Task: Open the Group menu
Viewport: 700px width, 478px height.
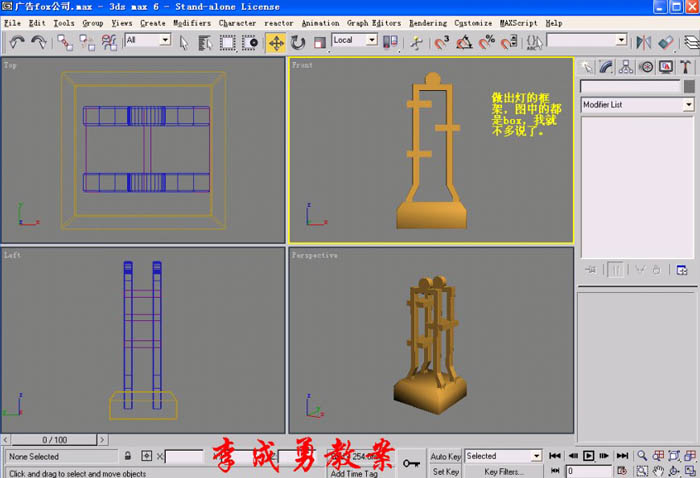Action: tap(93, 23)
